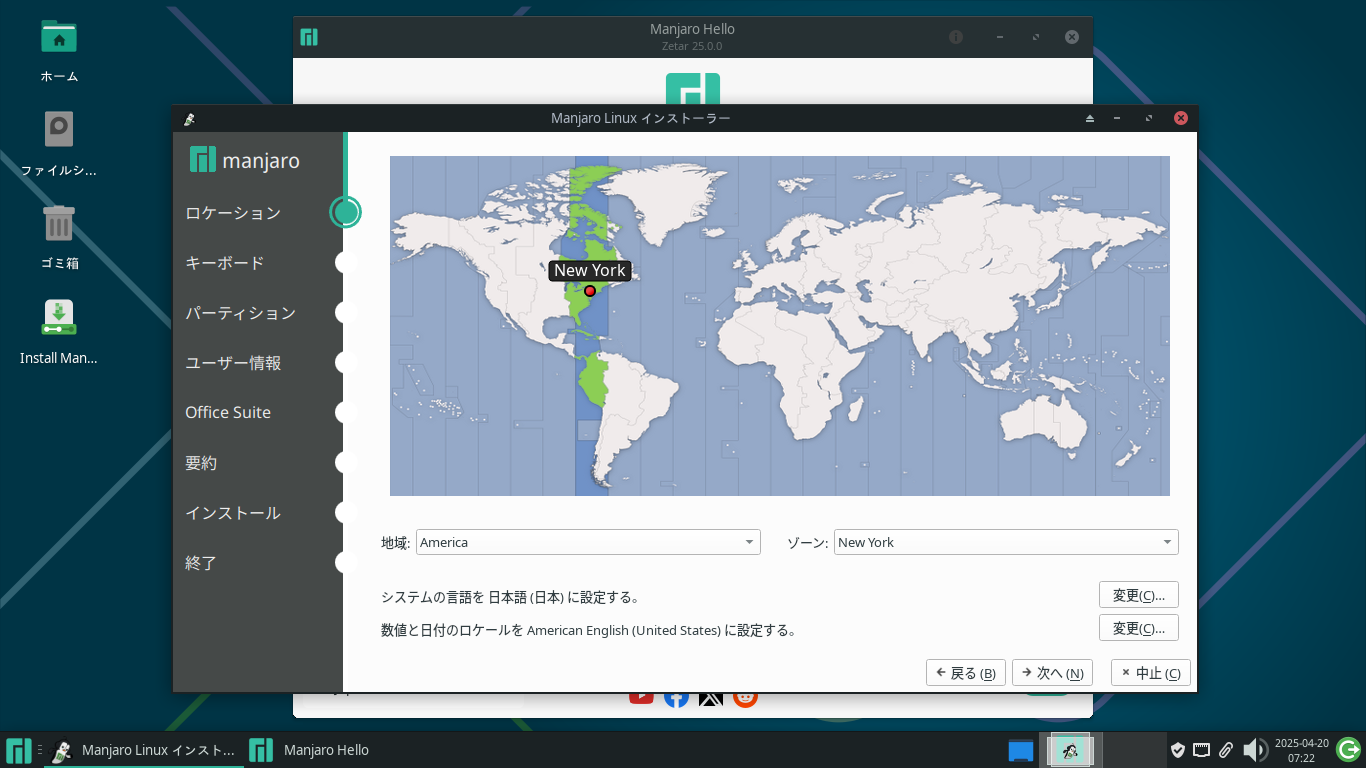Click the manjaro logo in installer sidebar
This screenshot has height=768, width=1366.
pyautogui.click(x=244, y=160)
